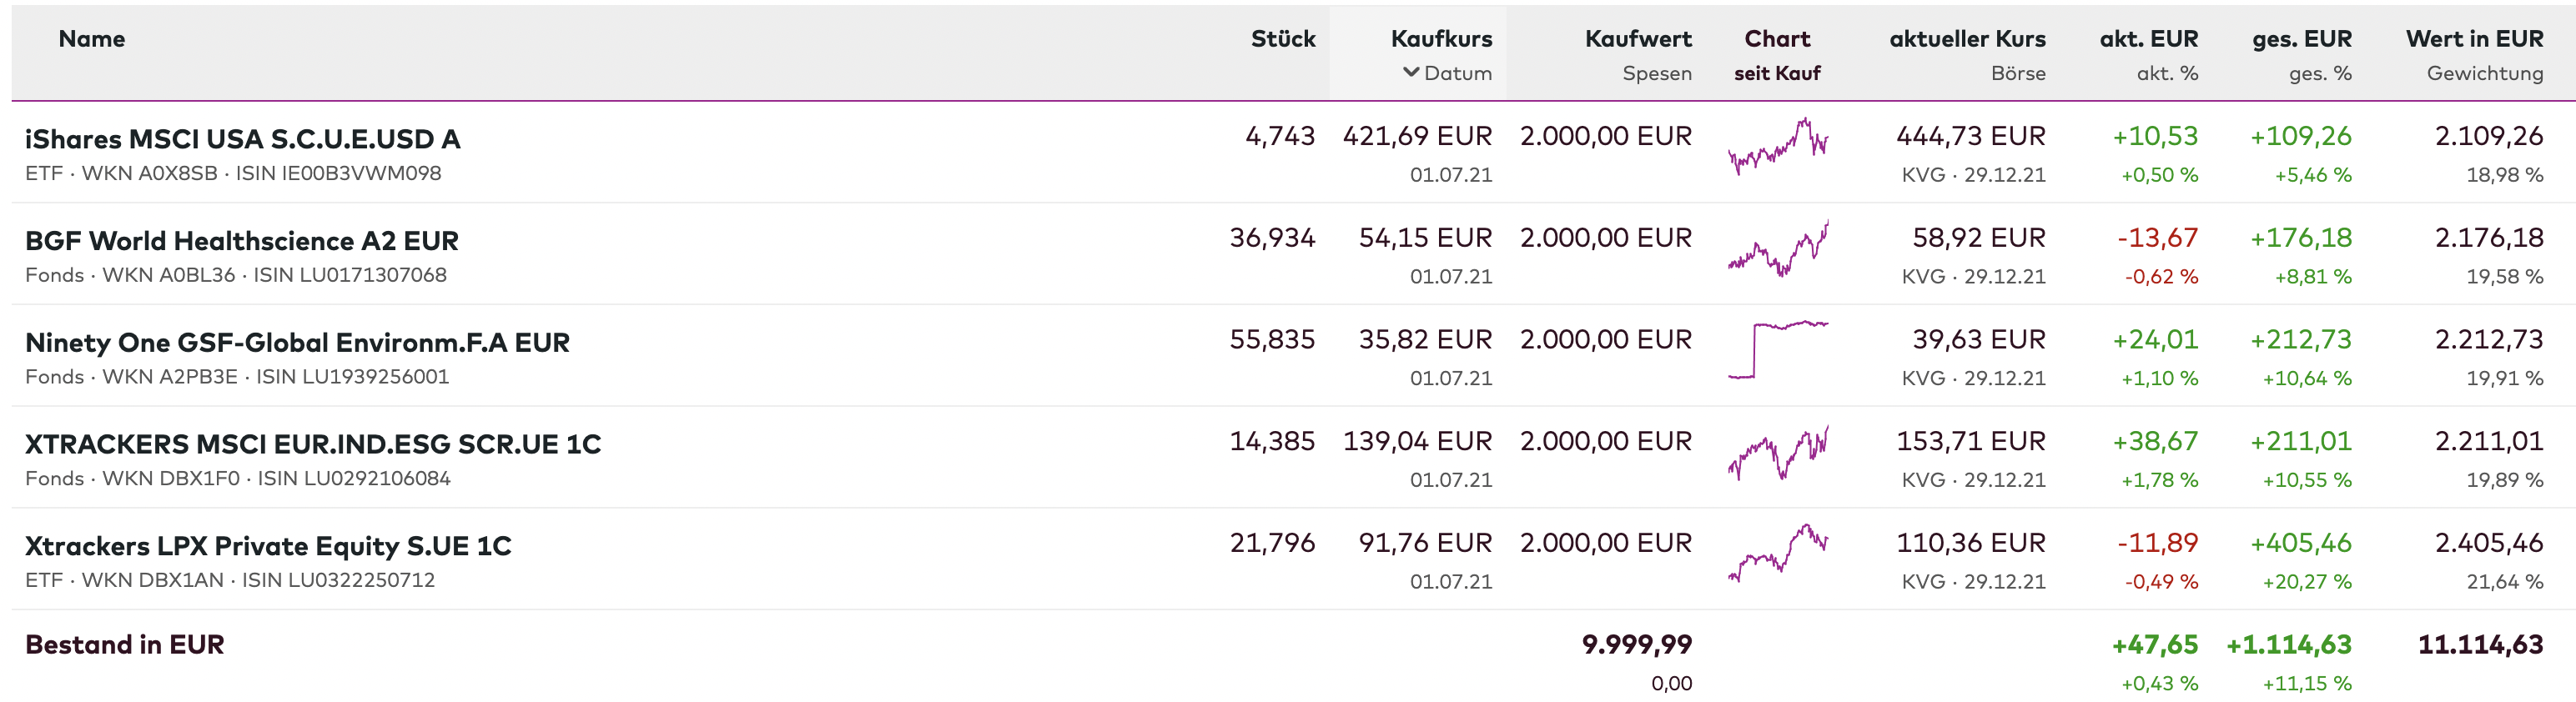Sort holdings by Name column header
The width and height of the screenshot is (2576, 702).
coord(92,39)
